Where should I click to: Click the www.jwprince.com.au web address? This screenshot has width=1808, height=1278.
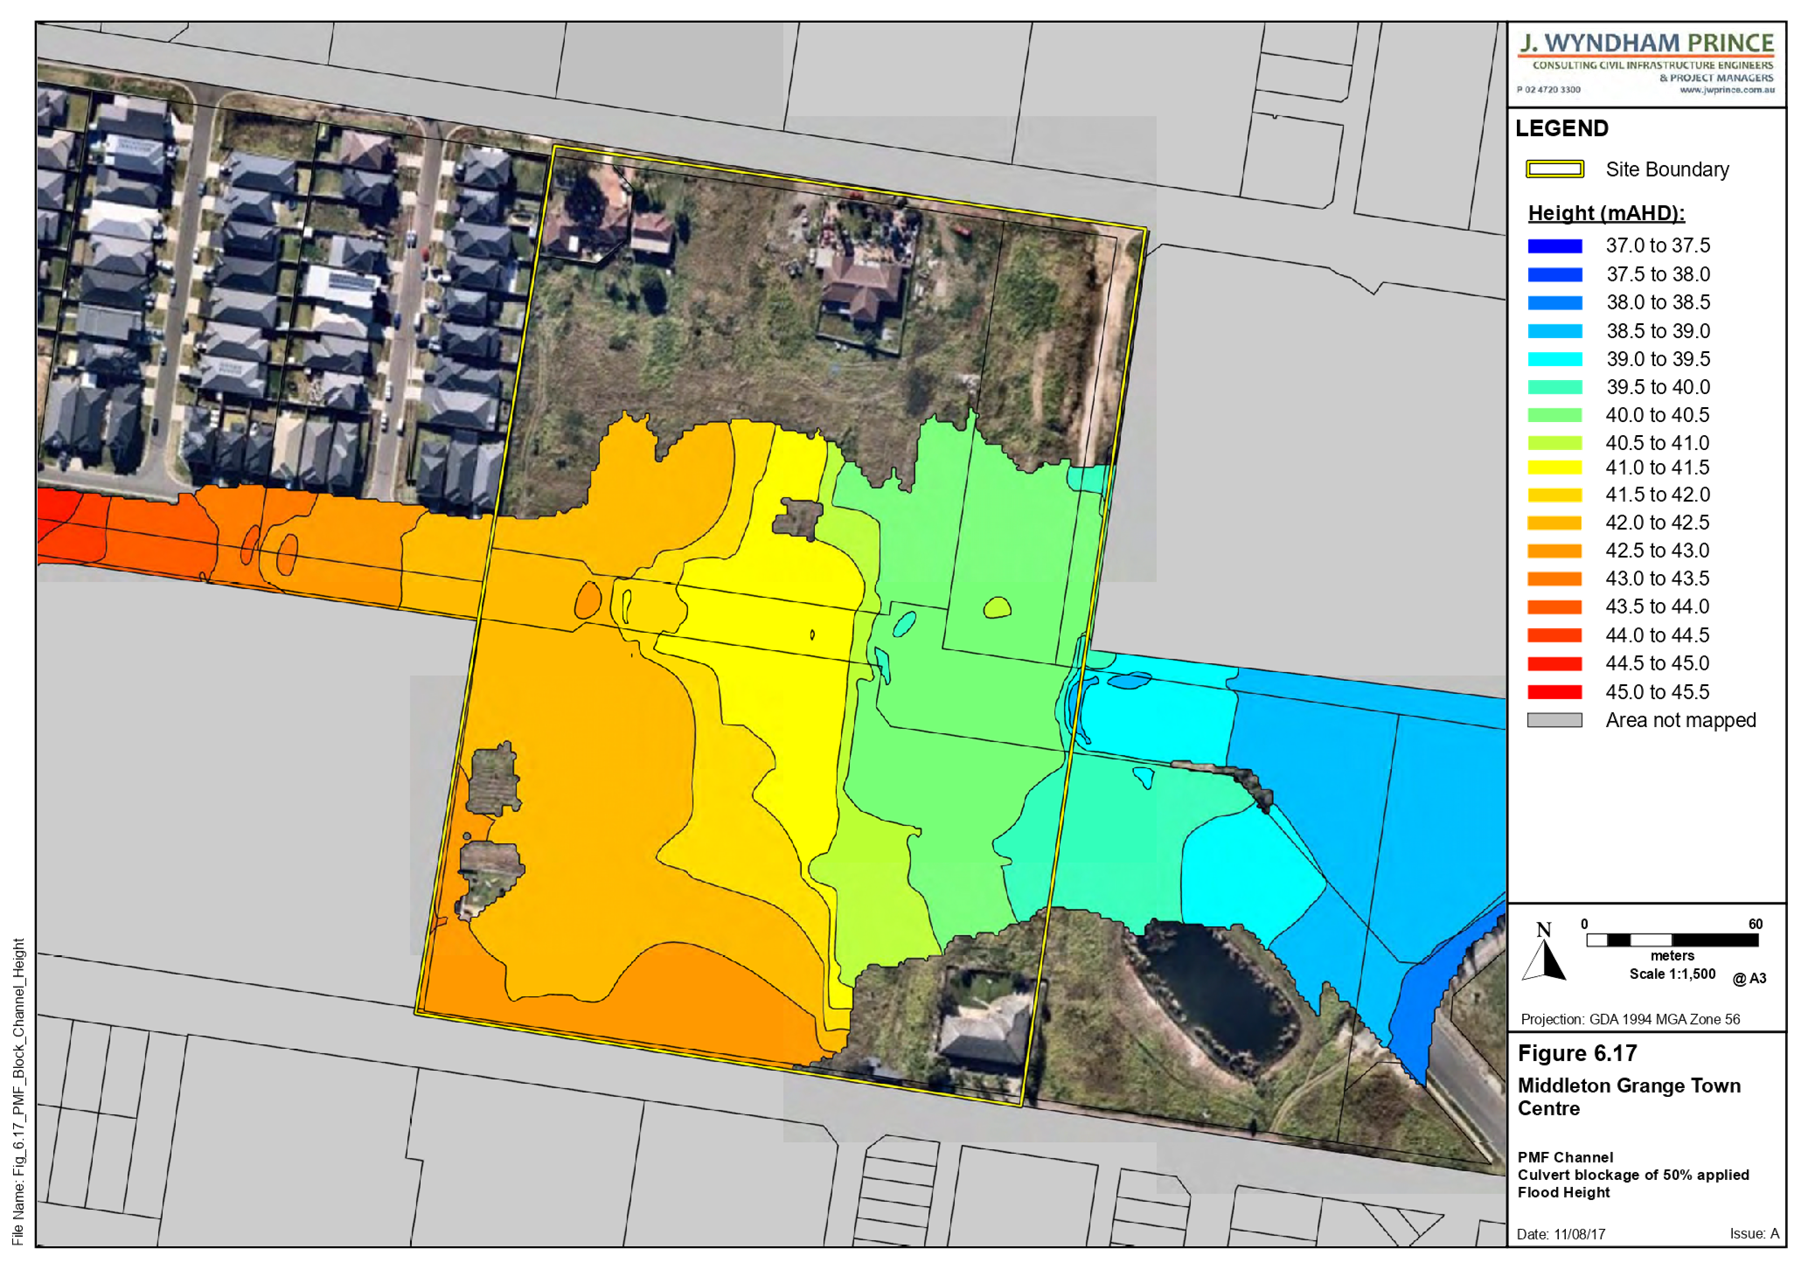click(1726, 90)
